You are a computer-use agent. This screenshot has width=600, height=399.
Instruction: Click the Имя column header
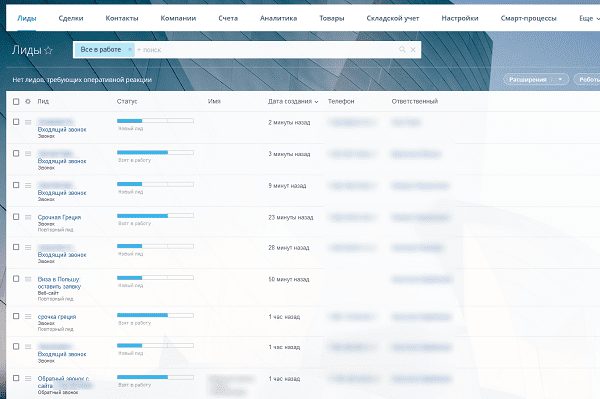coord(214,101)
